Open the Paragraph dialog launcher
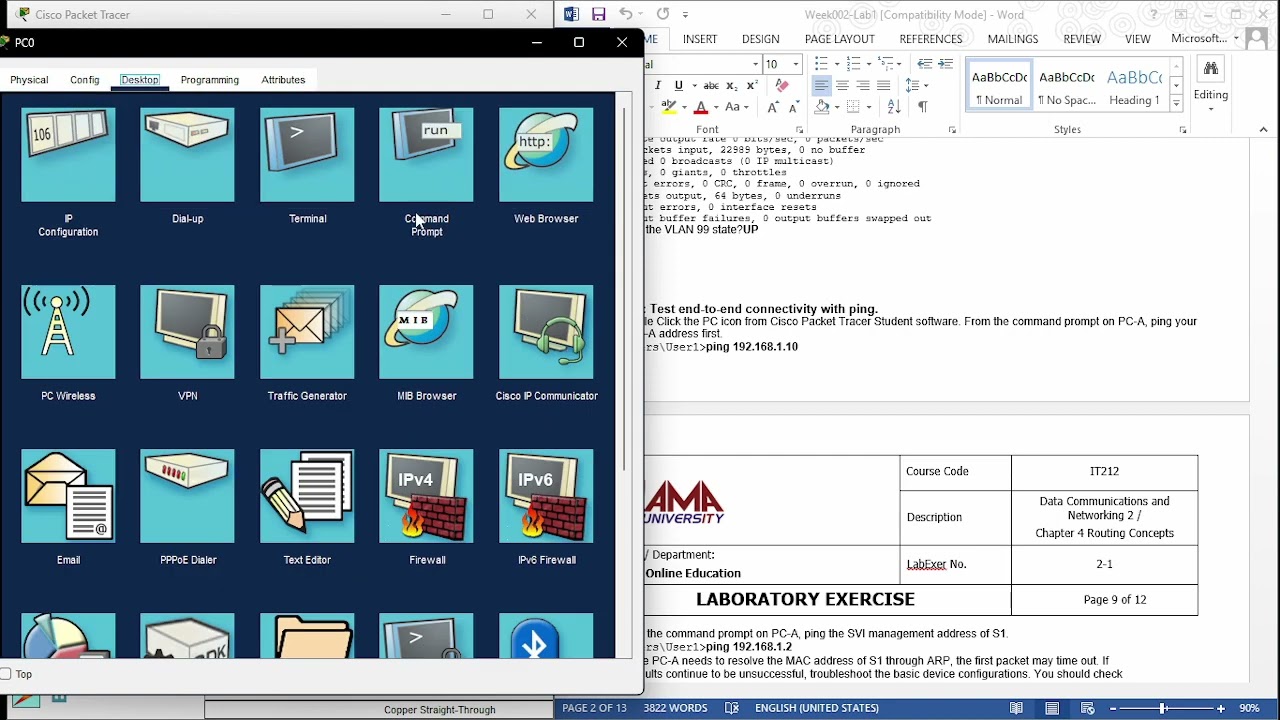This screenshot has height=720, width=1280. pyautogui.click(x=952, y=130)
